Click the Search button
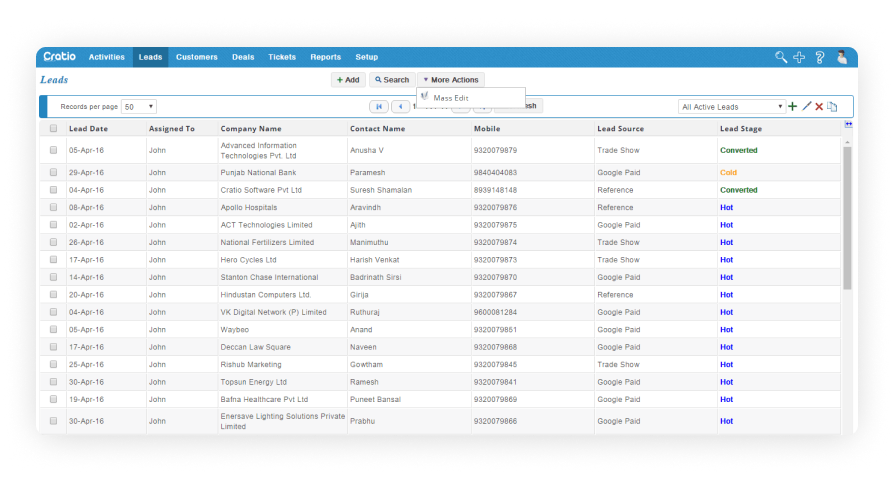Image resolution: width=894 pixels, height=482 pixels. click(x=391, y=80)
